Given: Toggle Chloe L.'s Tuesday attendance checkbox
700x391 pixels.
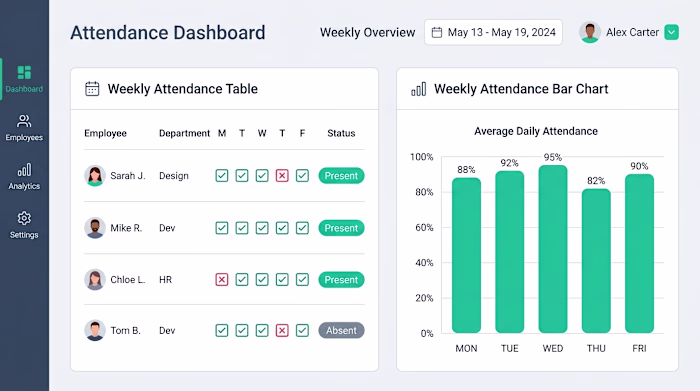Looking at the screenshot, I should [242, 279].
